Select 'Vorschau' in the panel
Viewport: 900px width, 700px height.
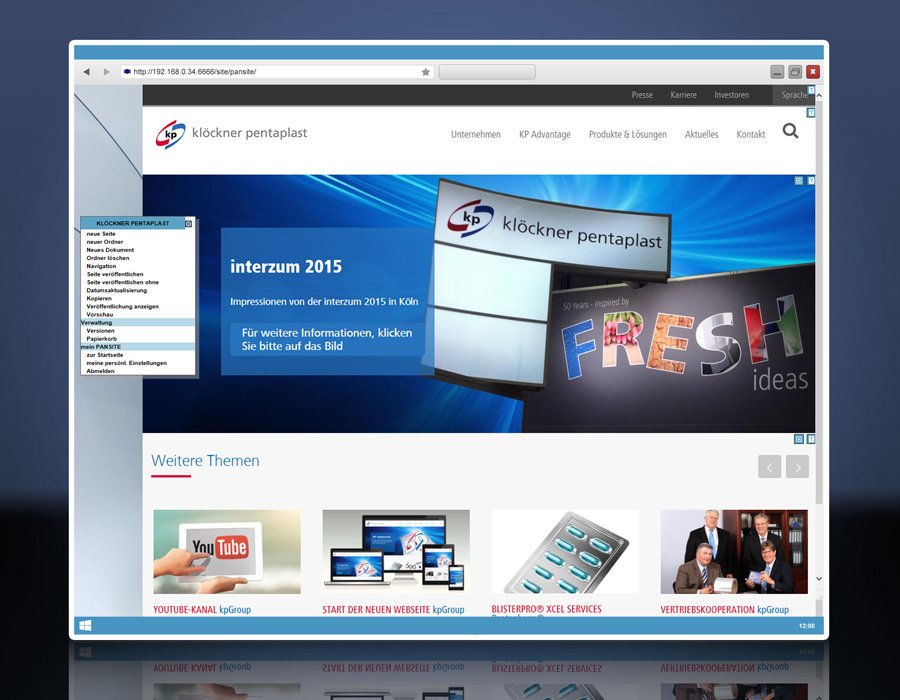point(100,314)
